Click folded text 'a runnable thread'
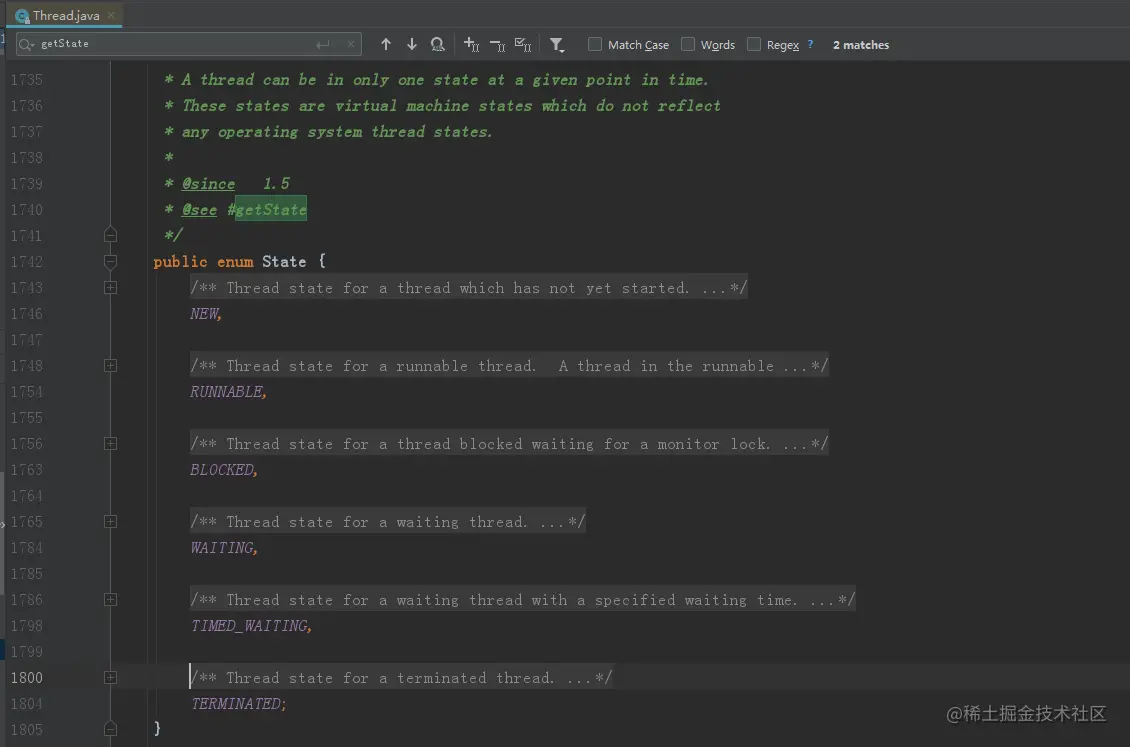The height and width of the screenshot is (747, 1130). click(457, 365)
